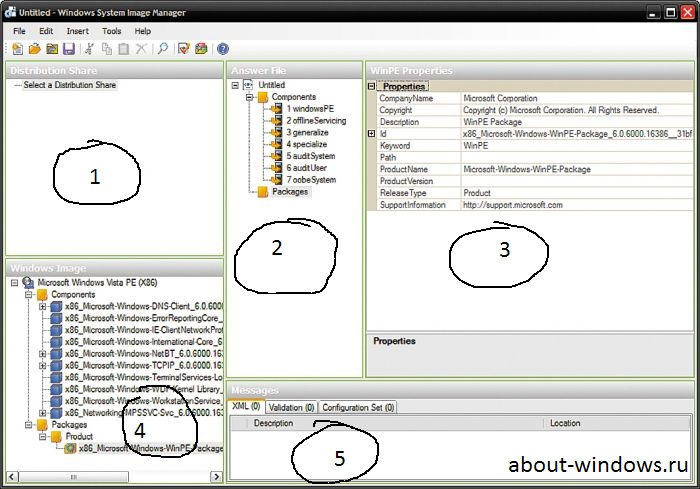Open the Help menu

tap(143, 31)
